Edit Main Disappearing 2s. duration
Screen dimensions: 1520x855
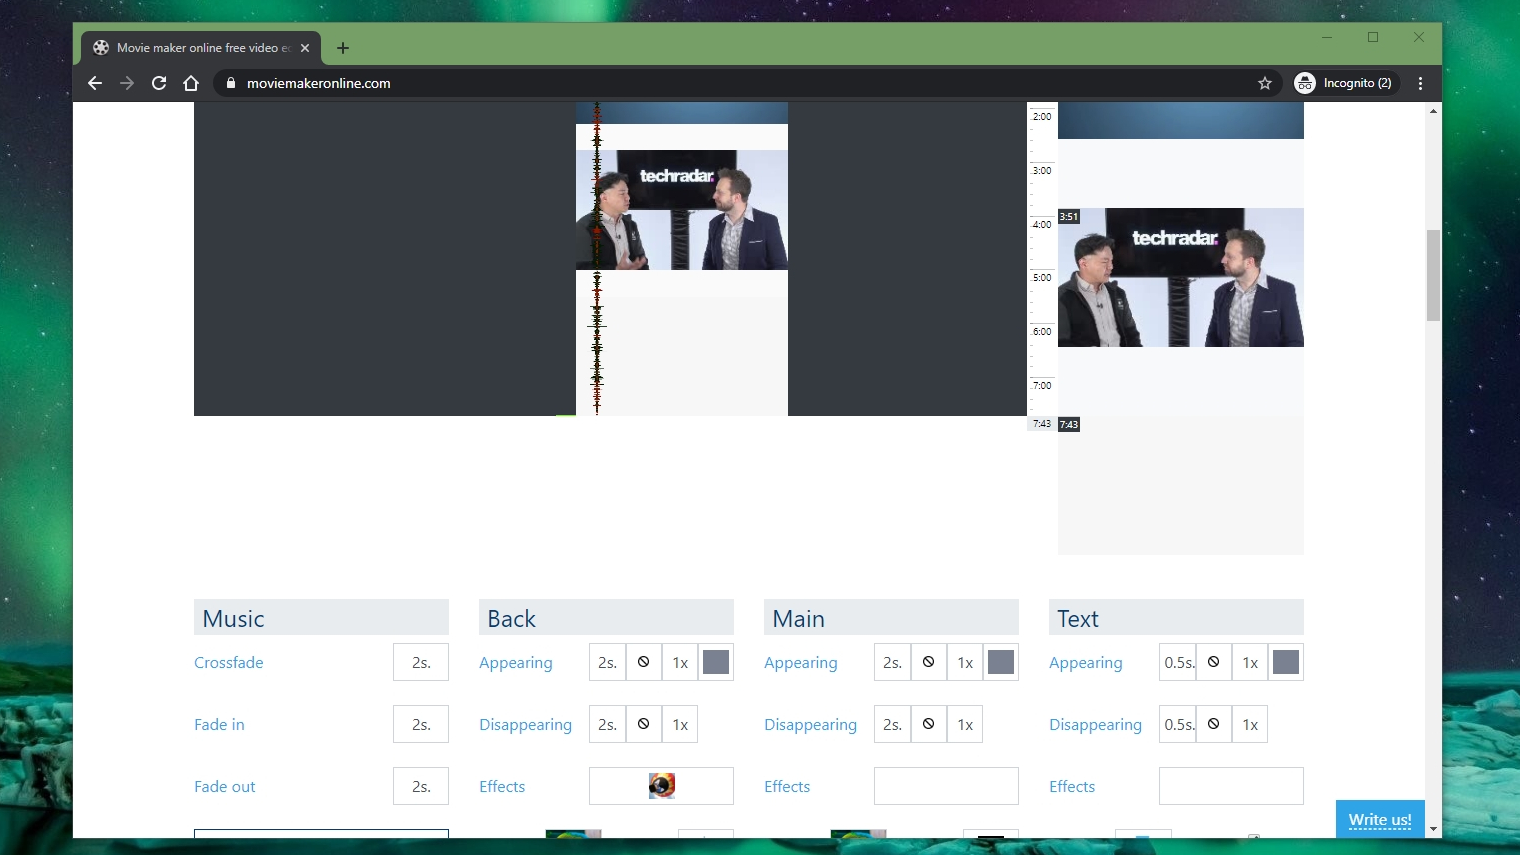pyautogui.click(x=892, y=724)
